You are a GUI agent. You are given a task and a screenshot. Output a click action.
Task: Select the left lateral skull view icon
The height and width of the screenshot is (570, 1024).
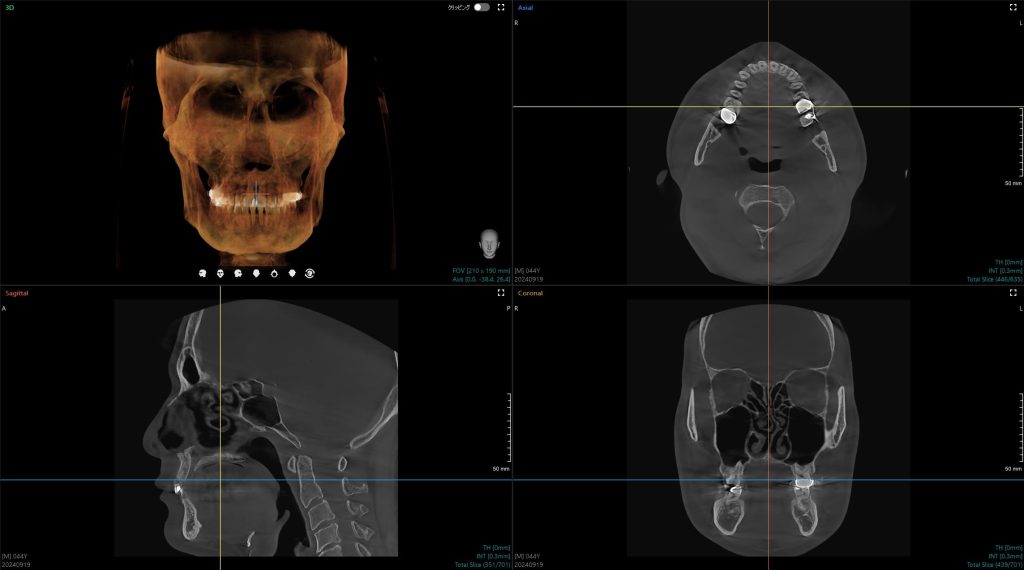coord(239,272)
